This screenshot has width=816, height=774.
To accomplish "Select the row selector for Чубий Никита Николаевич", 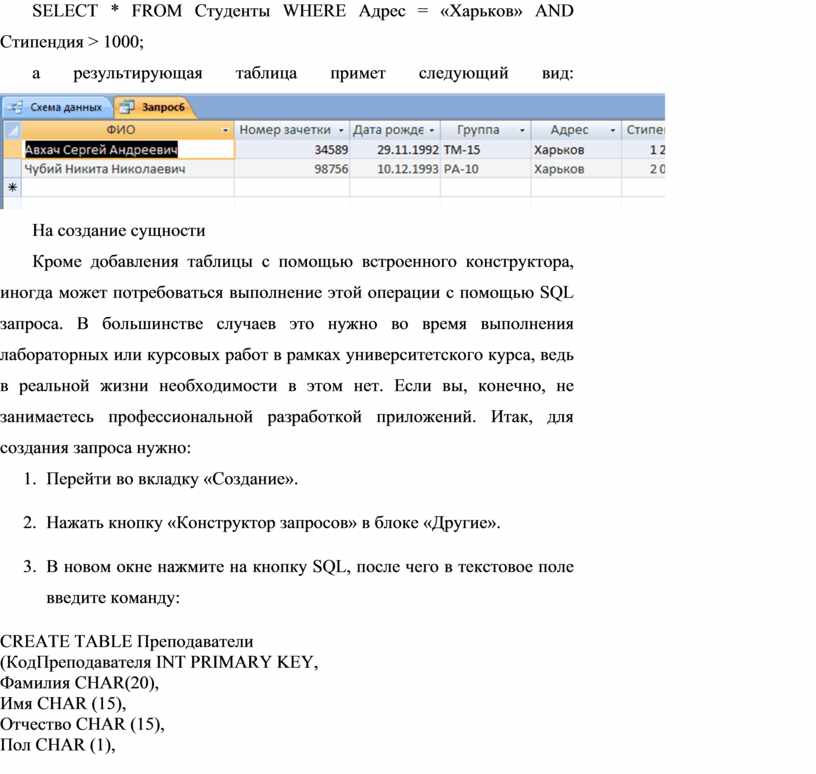I will point(12,169).
